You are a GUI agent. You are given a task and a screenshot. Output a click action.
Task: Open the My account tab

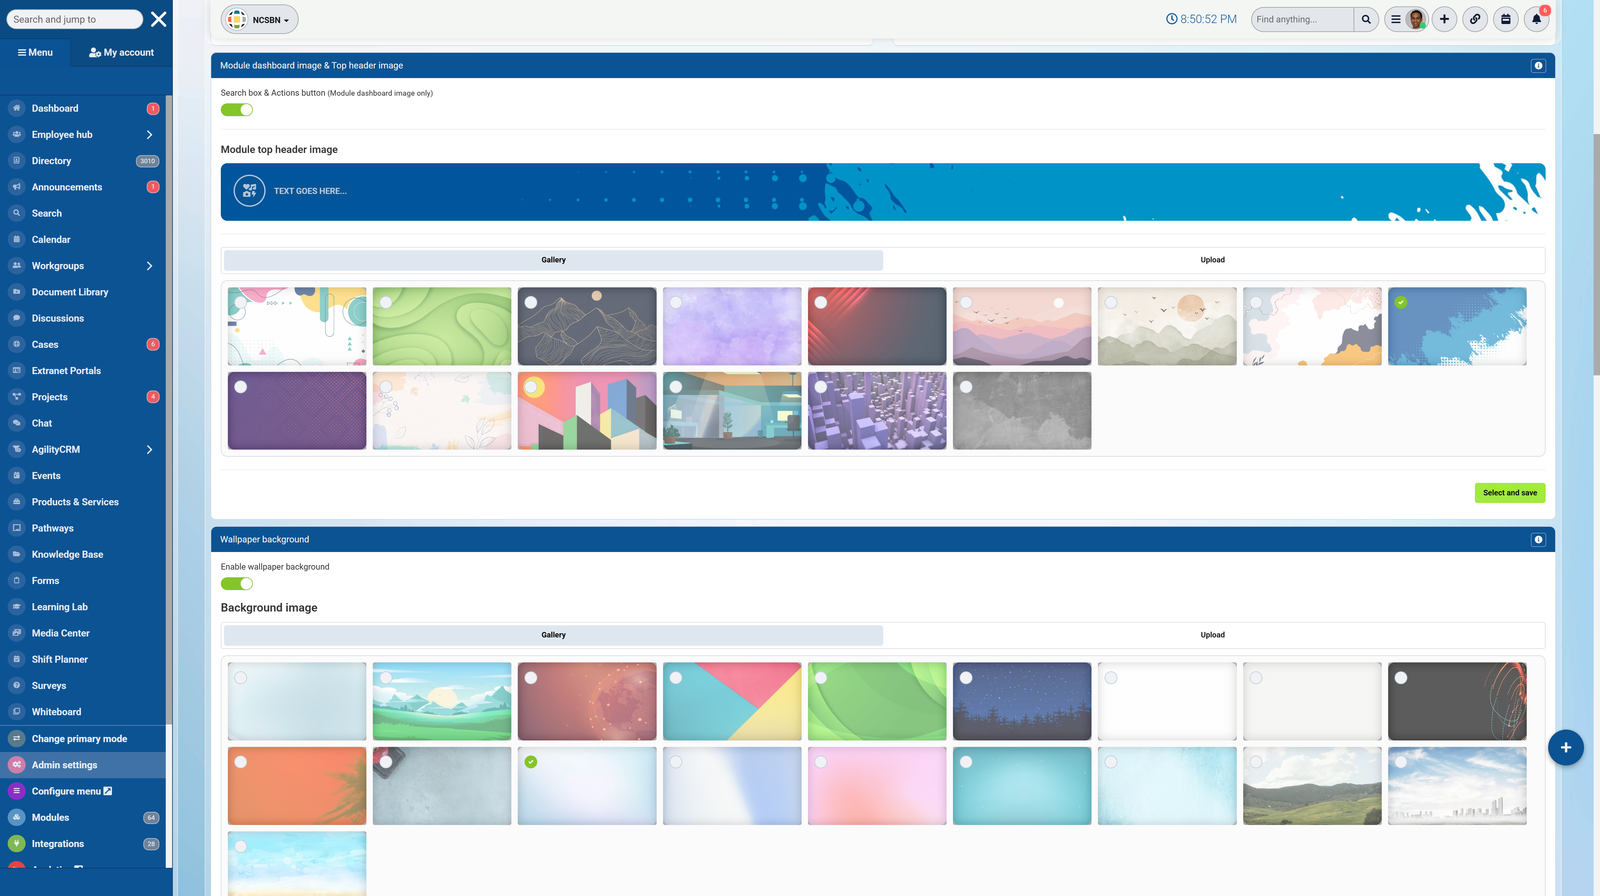pyautogui.click(x=122, y=53)
